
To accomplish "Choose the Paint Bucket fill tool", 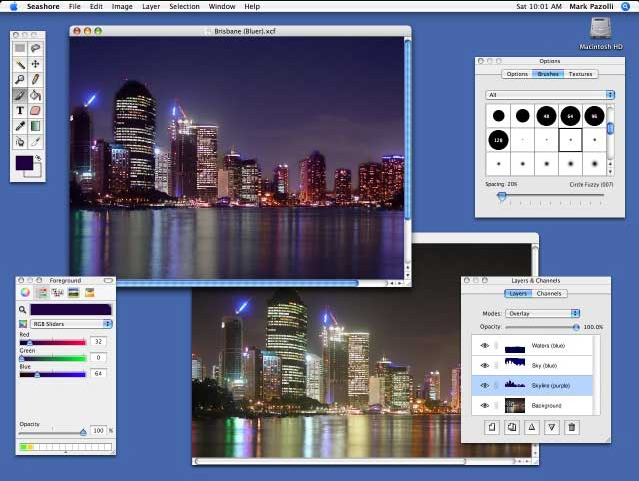I will pyautogui.click(x=36, y=94).
